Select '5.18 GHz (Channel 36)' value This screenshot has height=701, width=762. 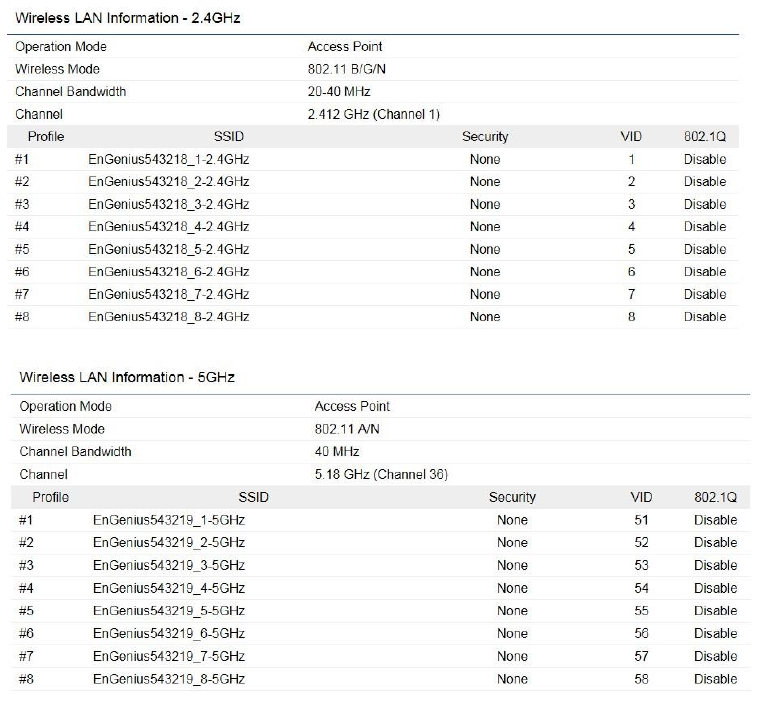[381, 474]
